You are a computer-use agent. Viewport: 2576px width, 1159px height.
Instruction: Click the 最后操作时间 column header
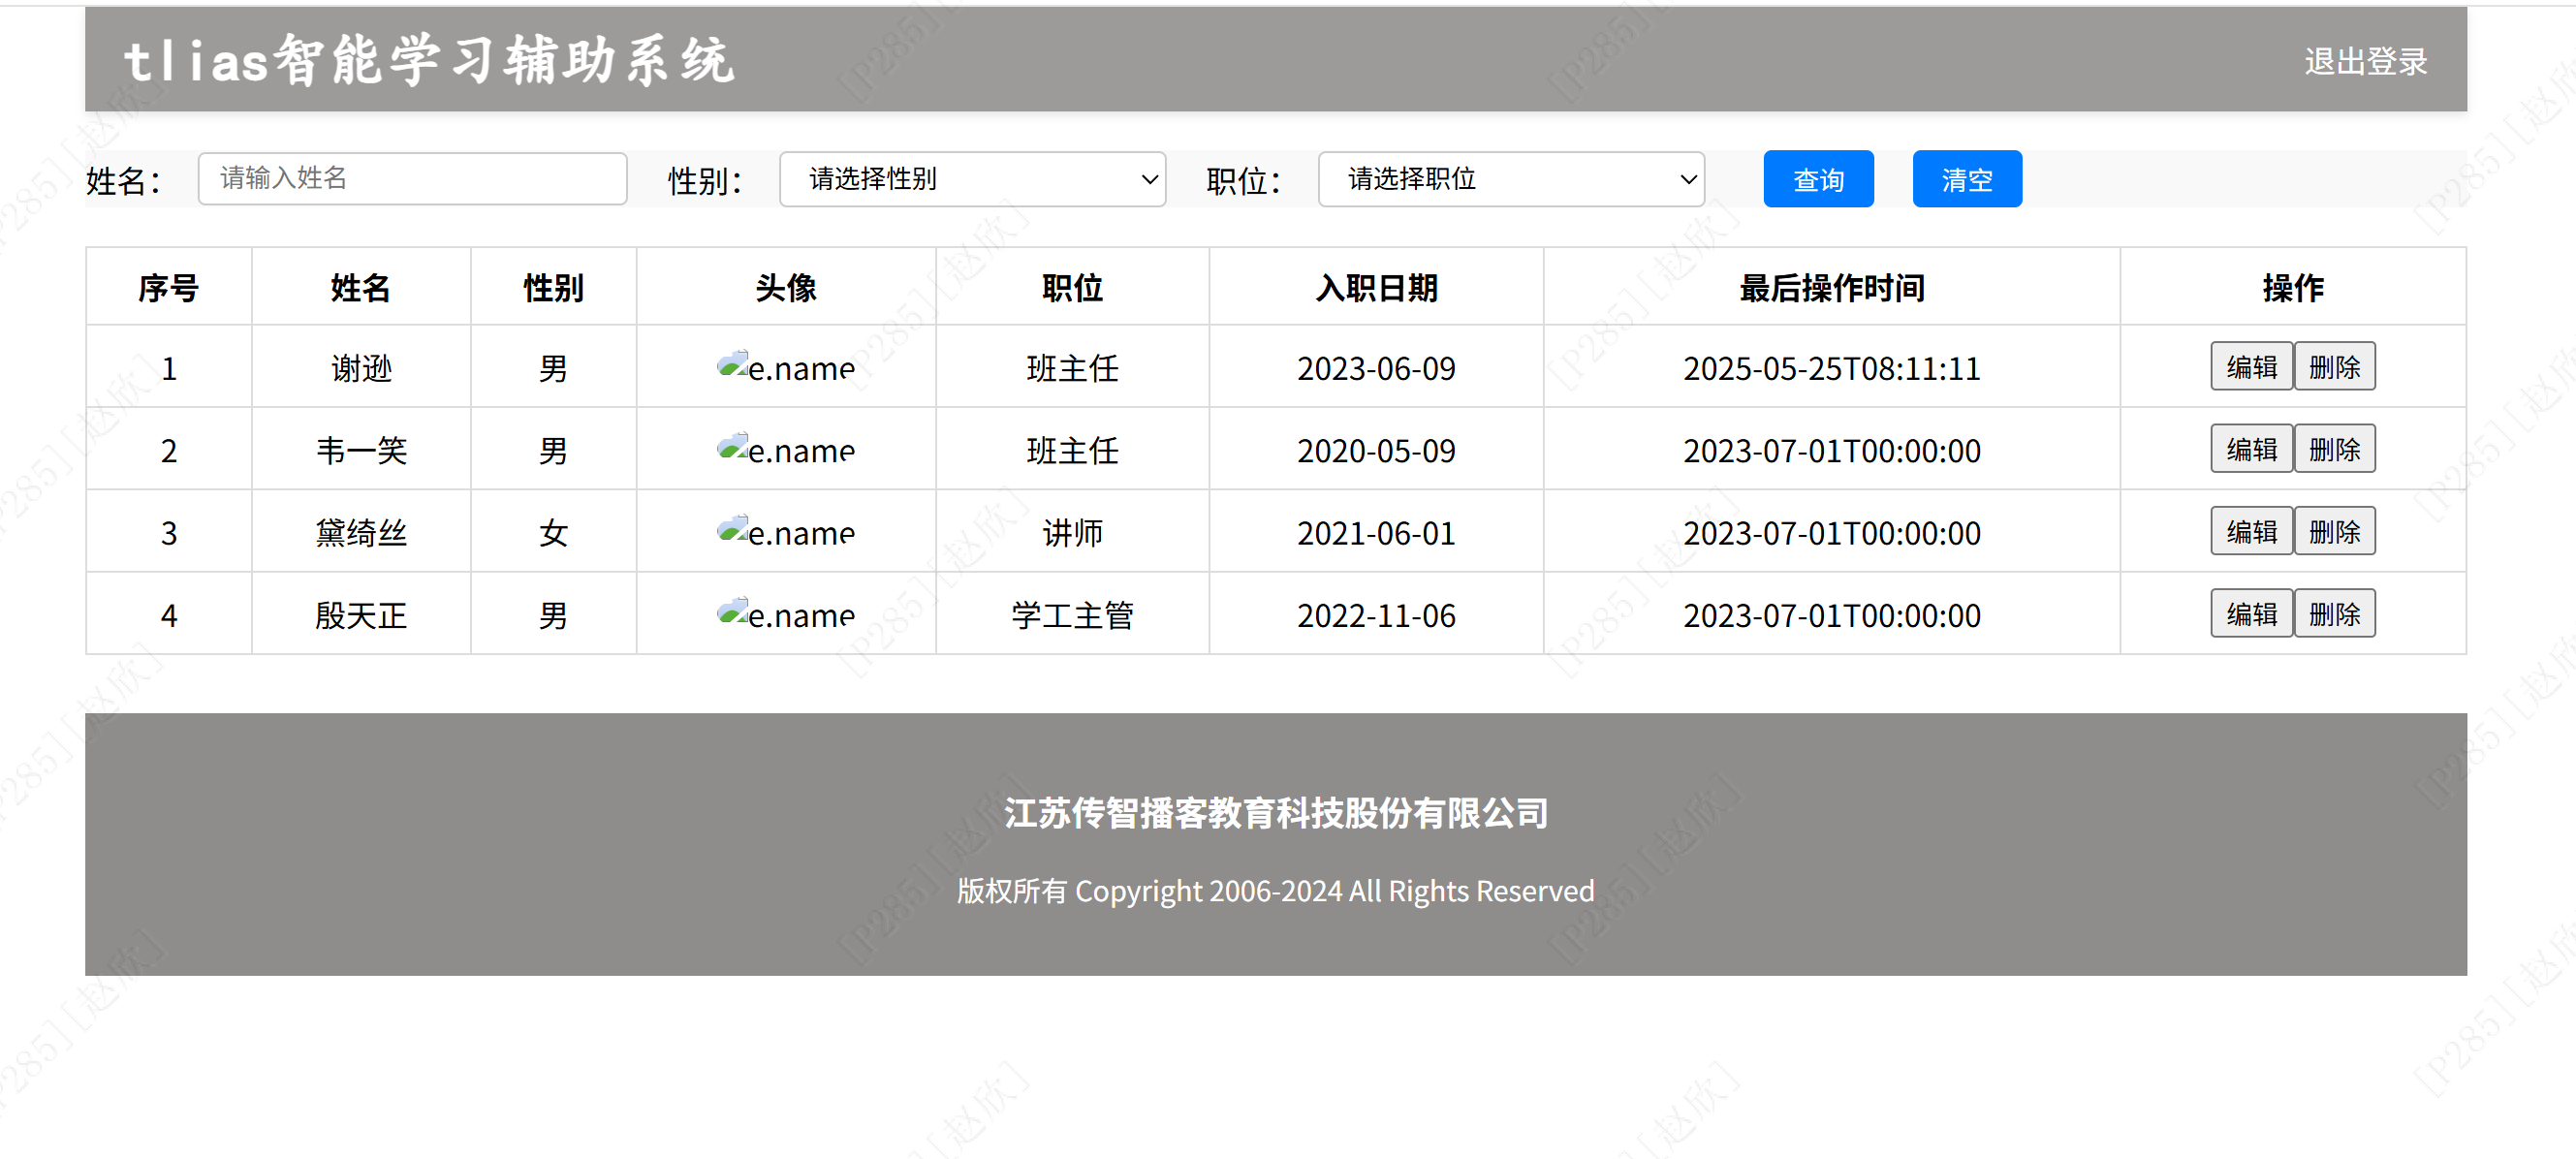click(x=1831, y=288)
